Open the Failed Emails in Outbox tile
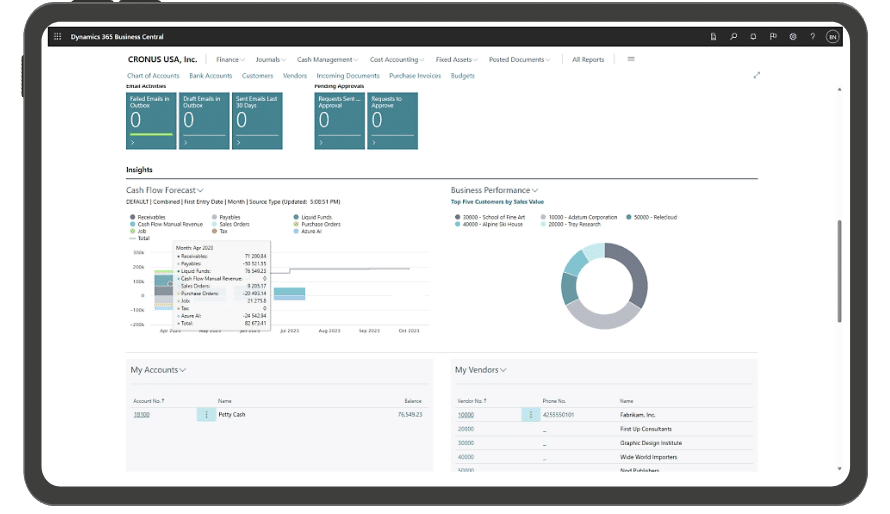This screenshot has height=514, width=890. (151, 121)
